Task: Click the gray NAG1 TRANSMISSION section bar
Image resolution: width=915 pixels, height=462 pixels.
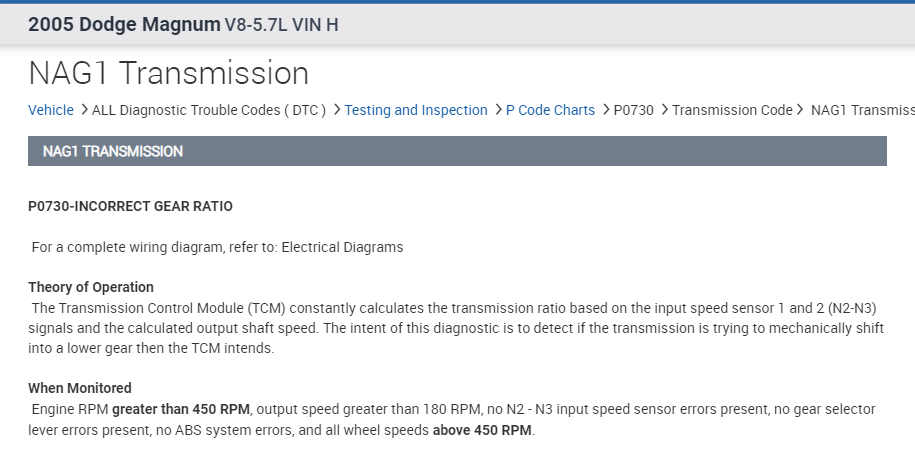Action: tap(457, 151)
